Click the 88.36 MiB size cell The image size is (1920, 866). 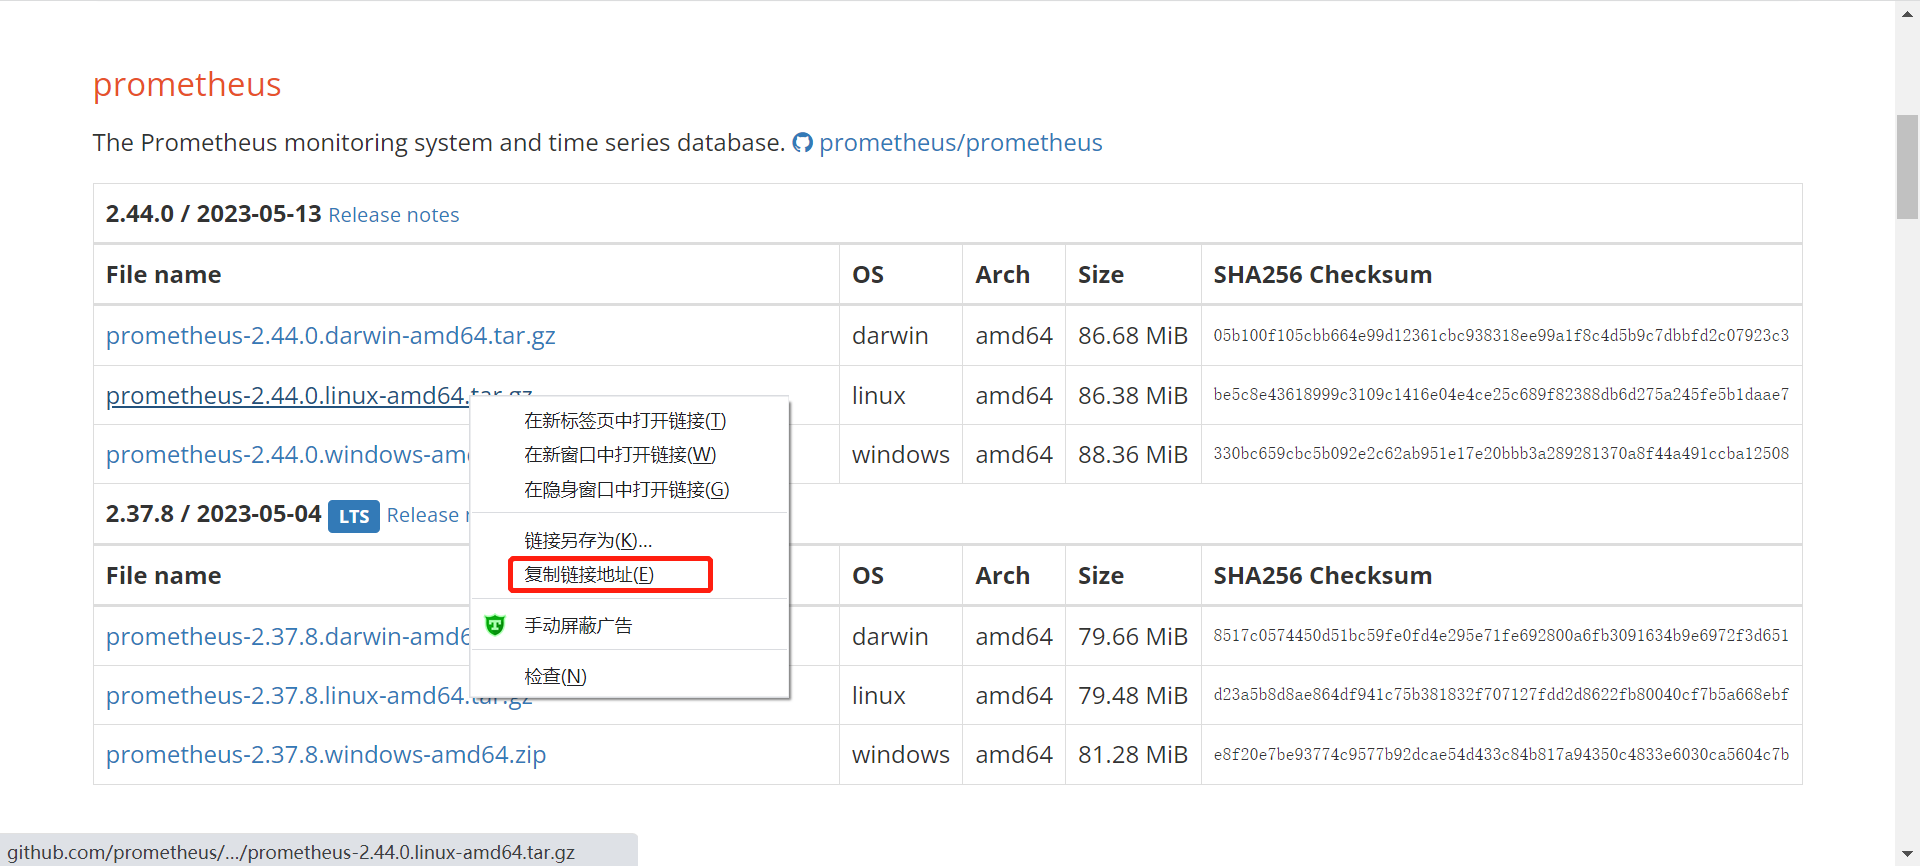tap(1133, 455)
